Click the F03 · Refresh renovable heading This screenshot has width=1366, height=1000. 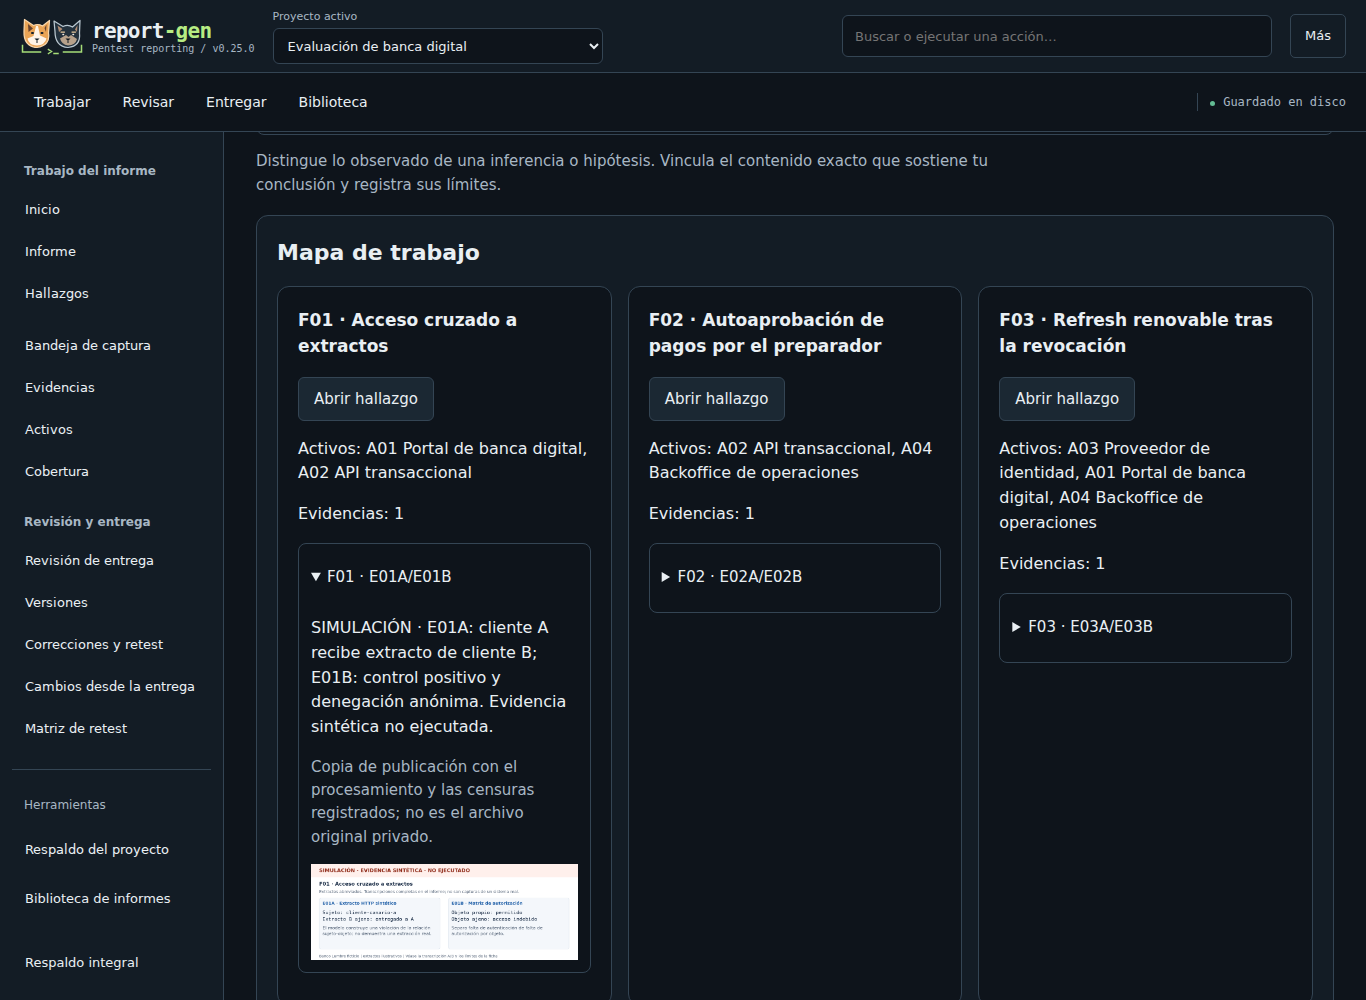1136,332
